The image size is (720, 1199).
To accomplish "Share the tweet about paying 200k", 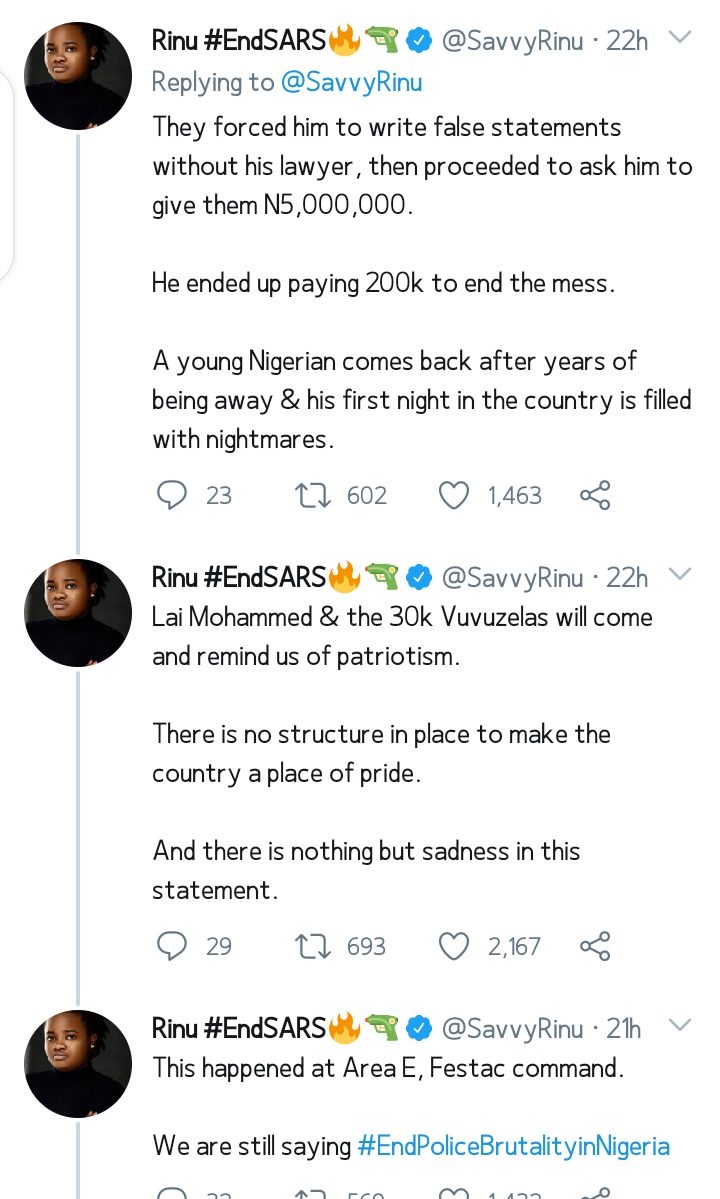I will [595, 495].
